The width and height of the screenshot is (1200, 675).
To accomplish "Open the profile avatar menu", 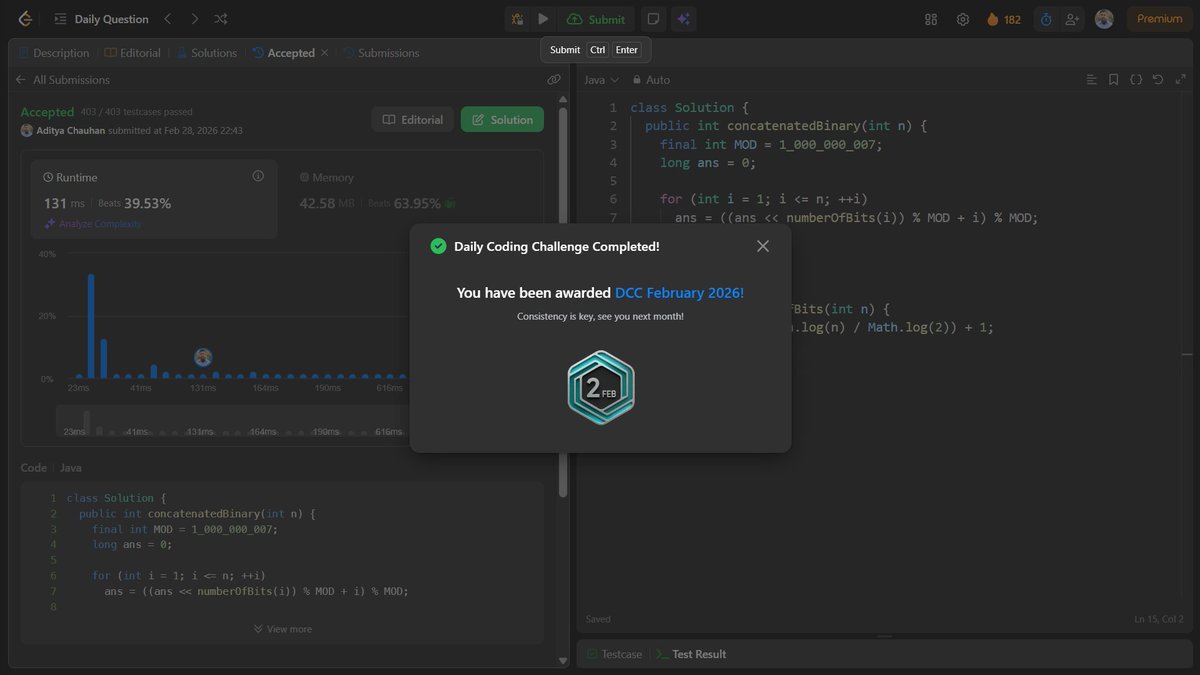I will coord(1104,19).
